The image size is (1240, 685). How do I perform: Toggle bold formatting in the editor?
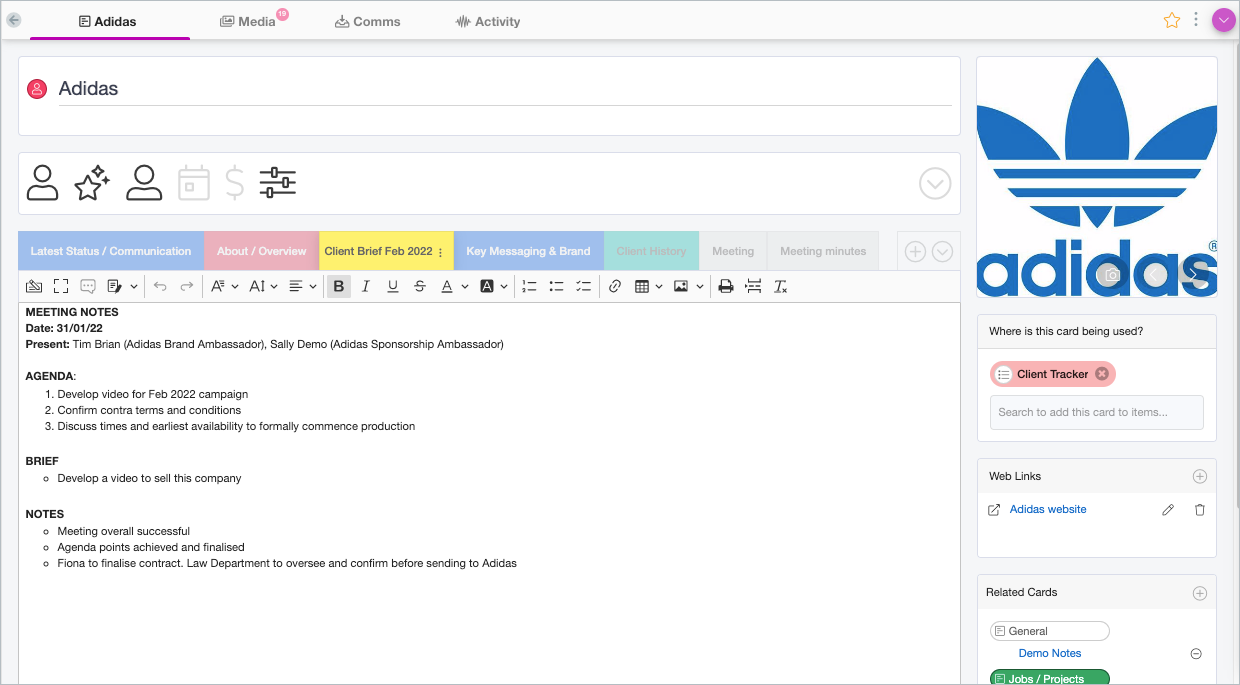(339, 287)
